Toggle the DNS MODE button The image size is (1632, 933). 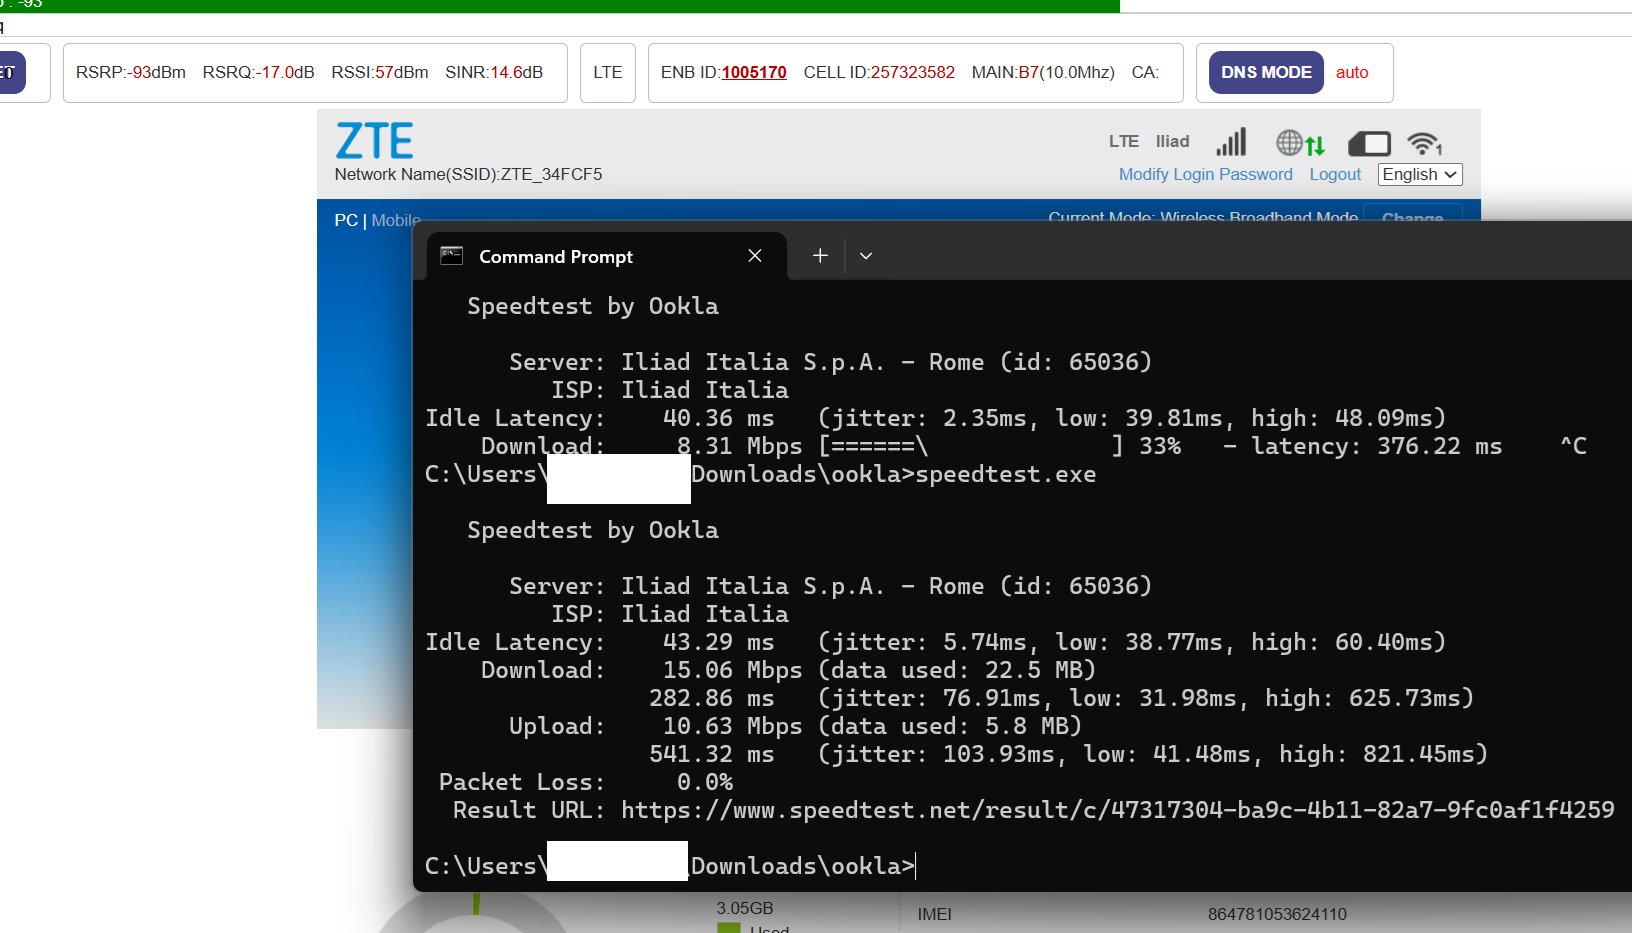[x=1265, y=73]
